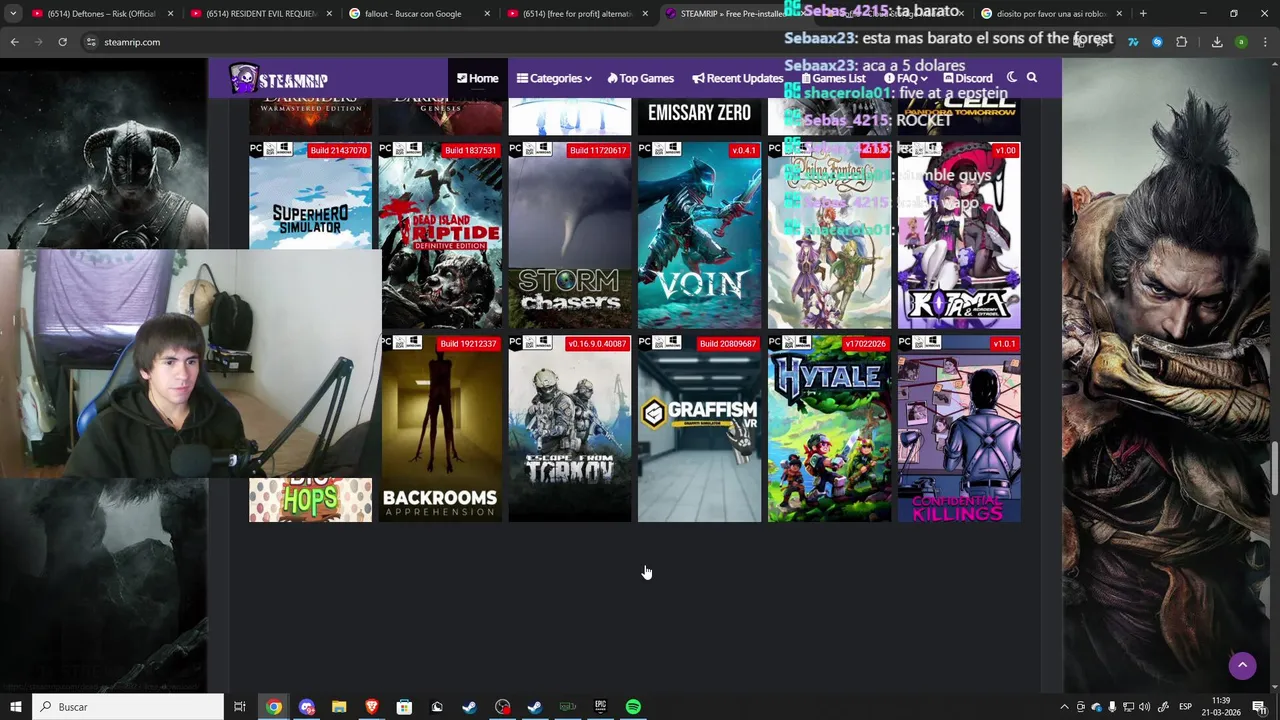Open the Hytale game card
1280x720 pixels.
(x=829, y=428)
